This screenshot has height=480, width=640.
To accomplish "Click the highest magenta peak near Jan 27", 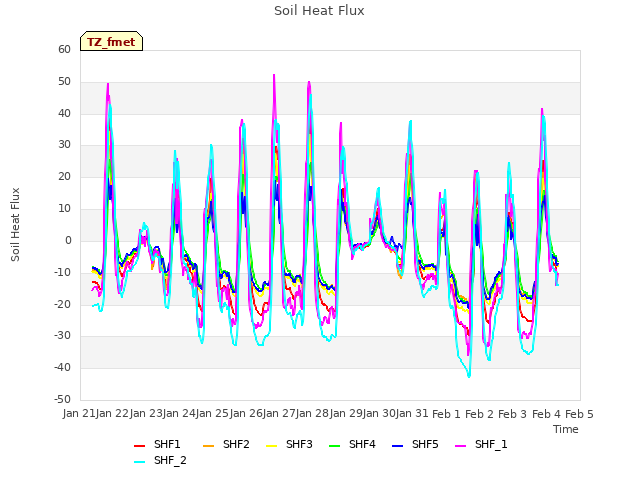I will click(x=274, y=75).
